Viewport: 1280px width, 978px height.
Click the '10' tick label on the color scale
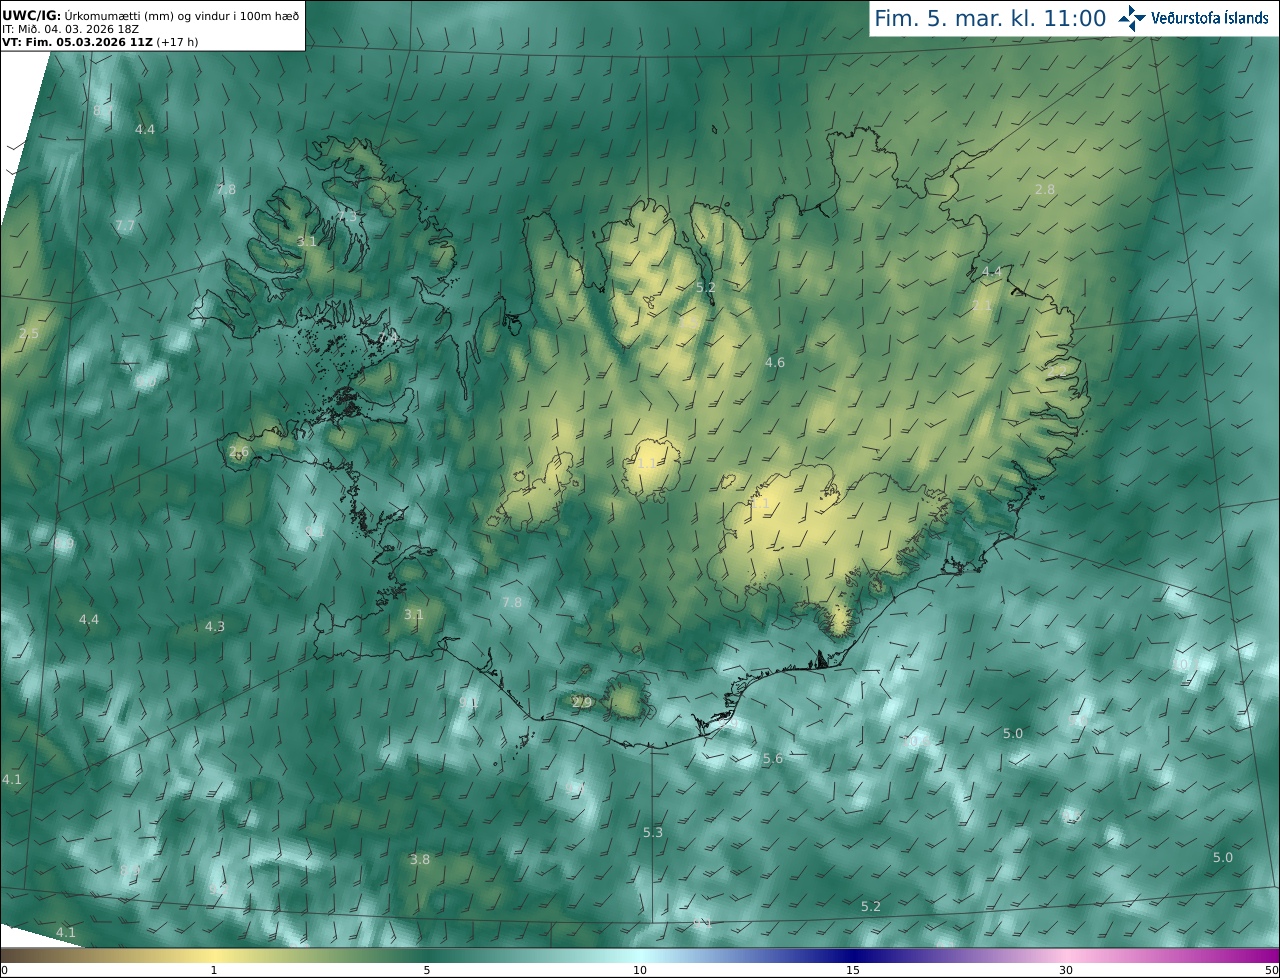[x=640, y=971]
